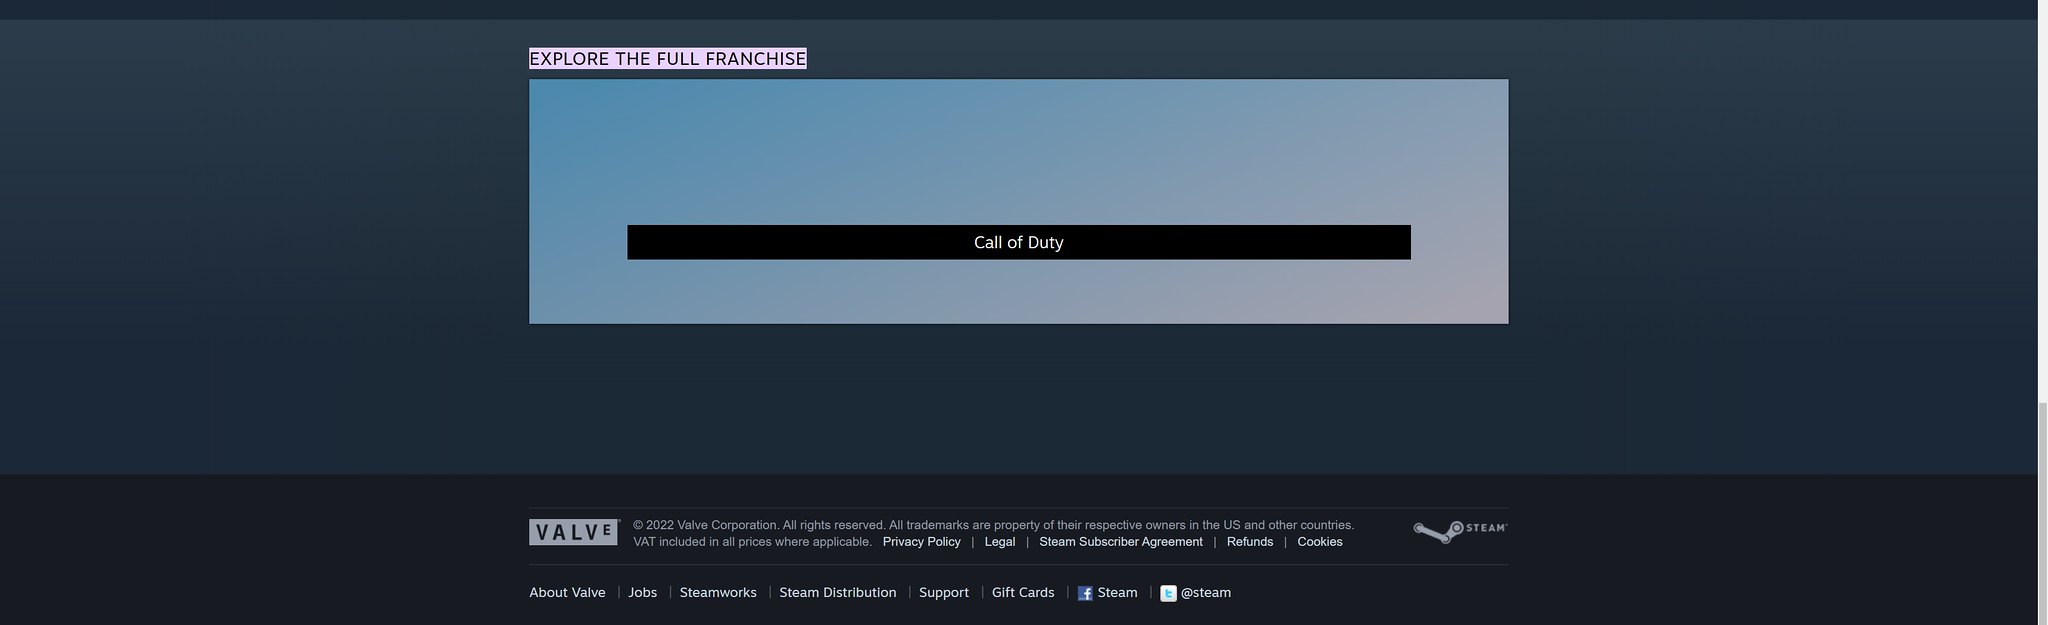Screen dimensions: 2048x625
Task: Open the Gift Cards link
Action: 1022,593
